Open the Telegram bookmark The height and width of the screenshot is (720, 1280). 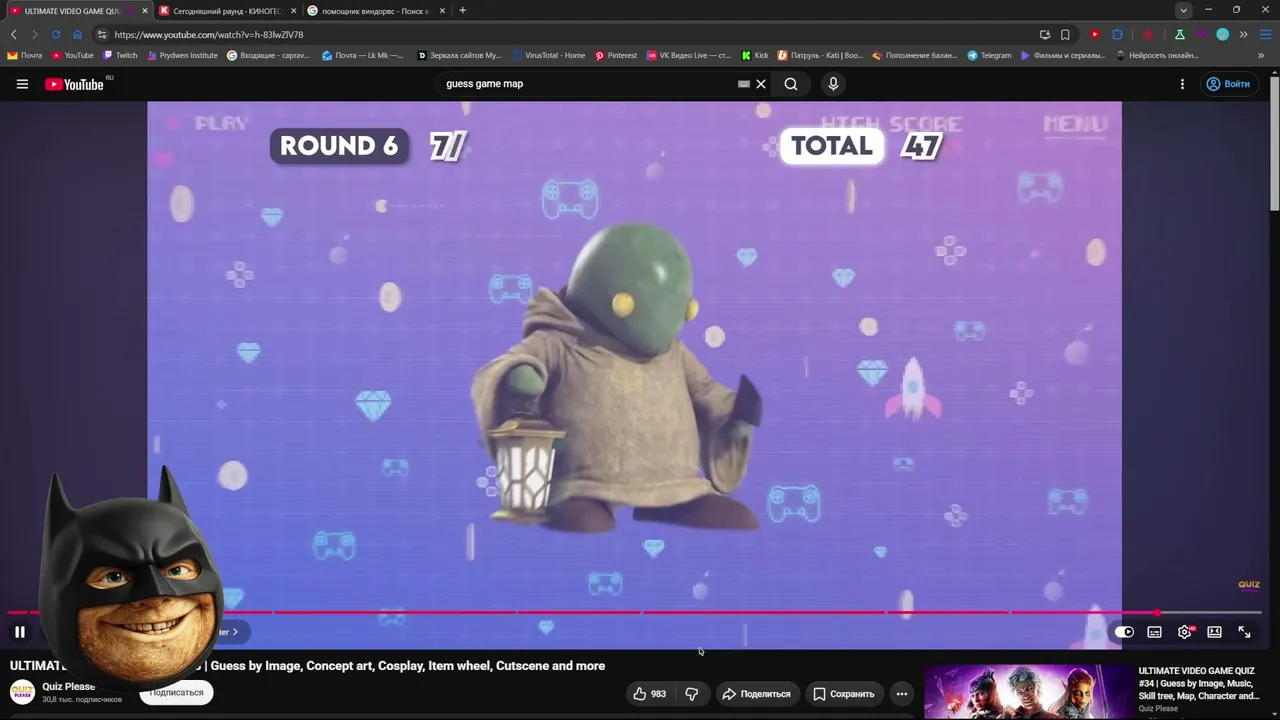[989, 56]
